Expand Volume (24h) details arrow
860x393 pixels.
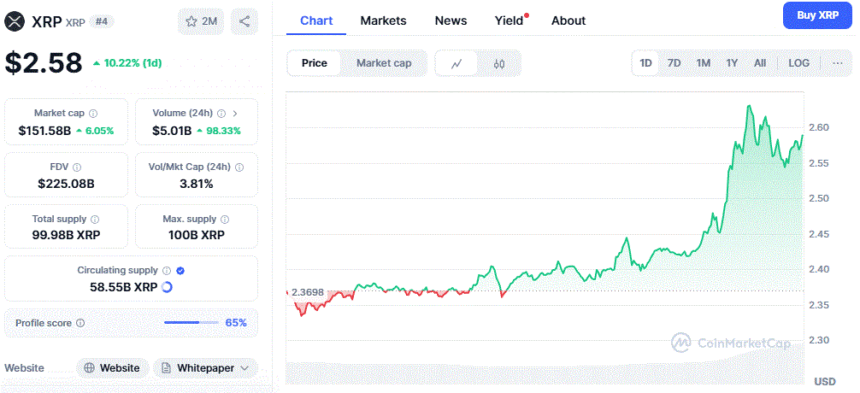[235, 113]
